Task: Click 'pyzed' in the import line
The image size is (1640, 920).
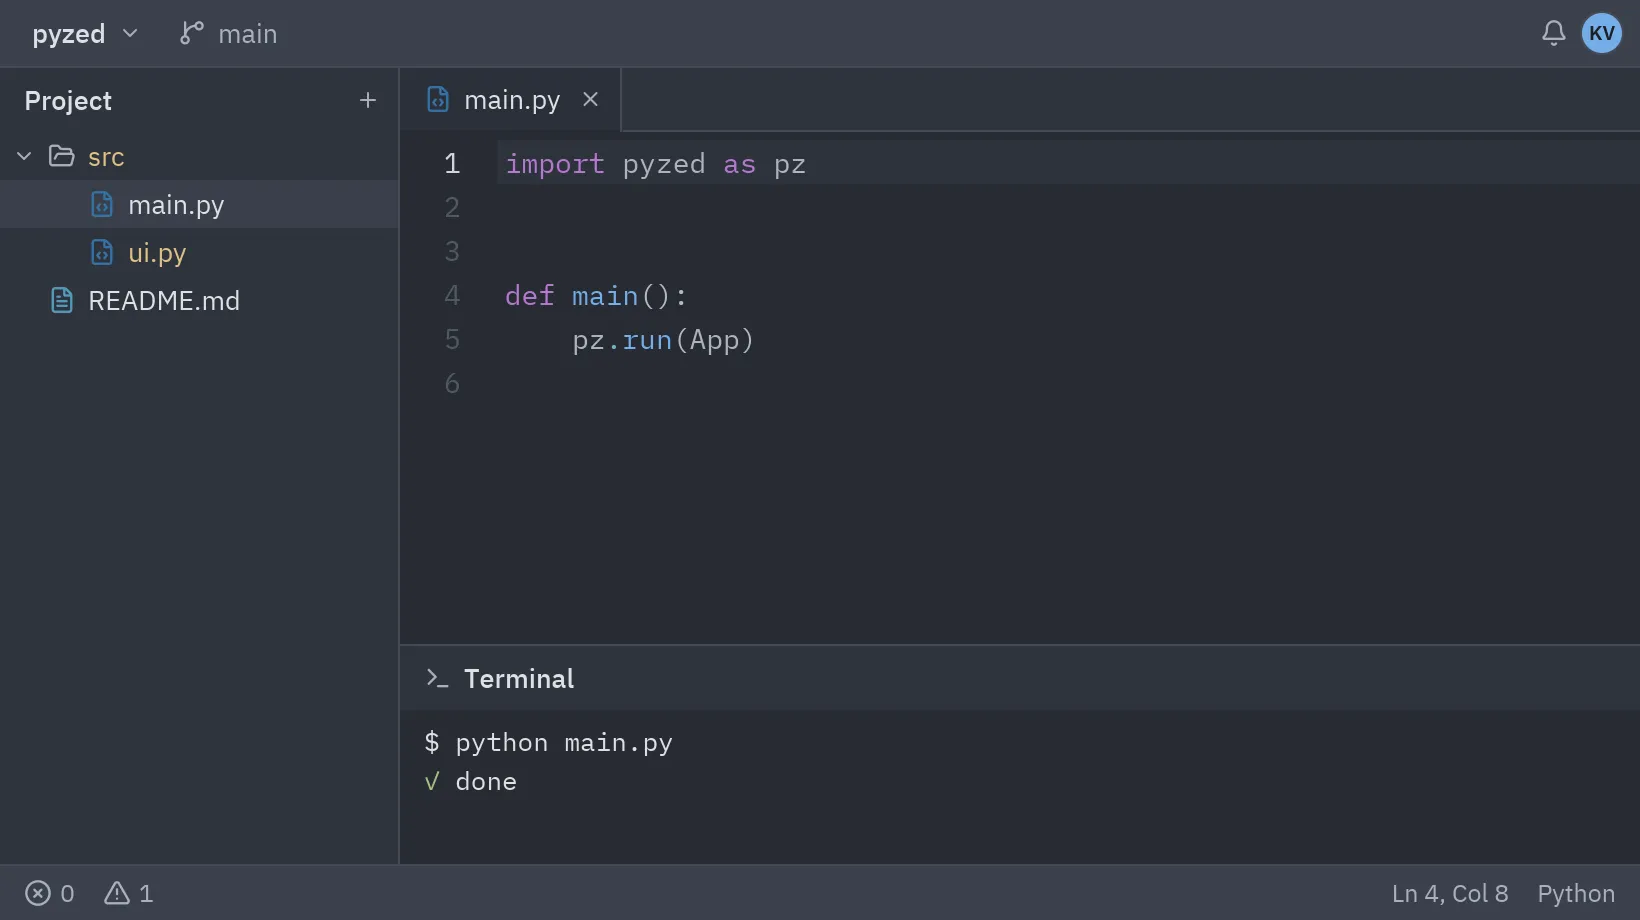Action: [x=664, y=165]
